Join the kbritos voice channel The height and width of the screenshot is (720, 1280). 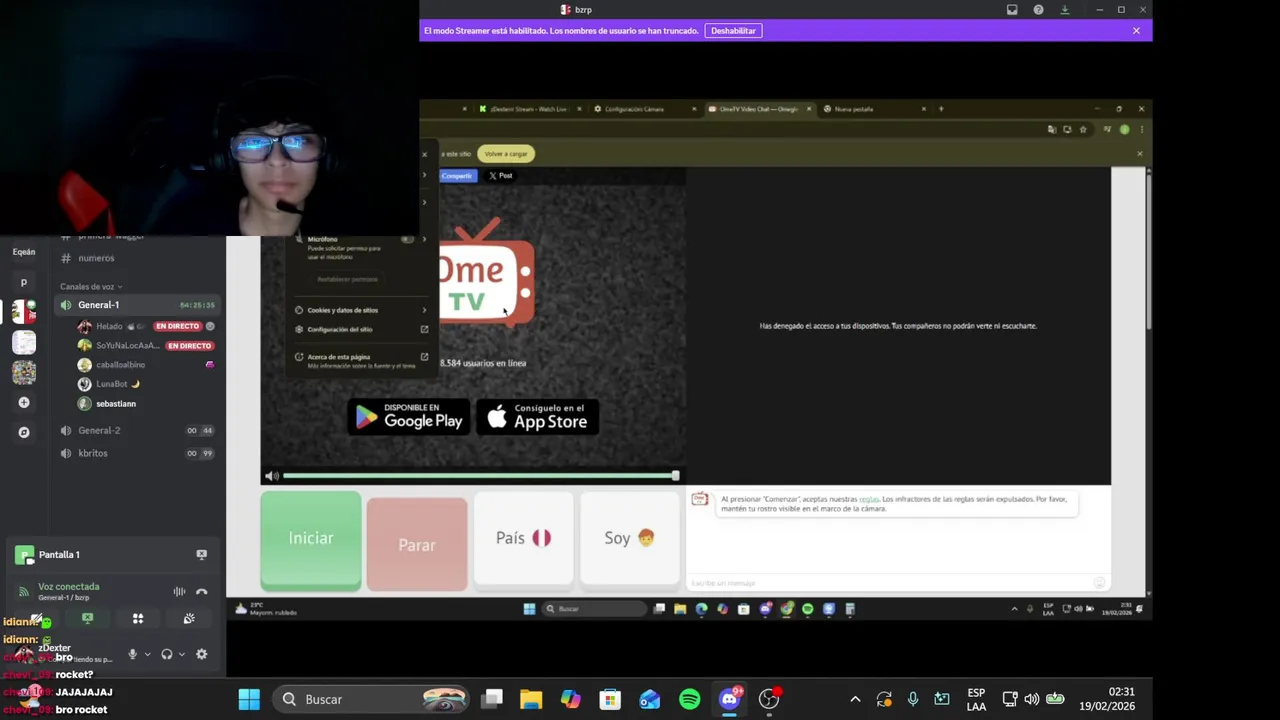pos(138,453)
